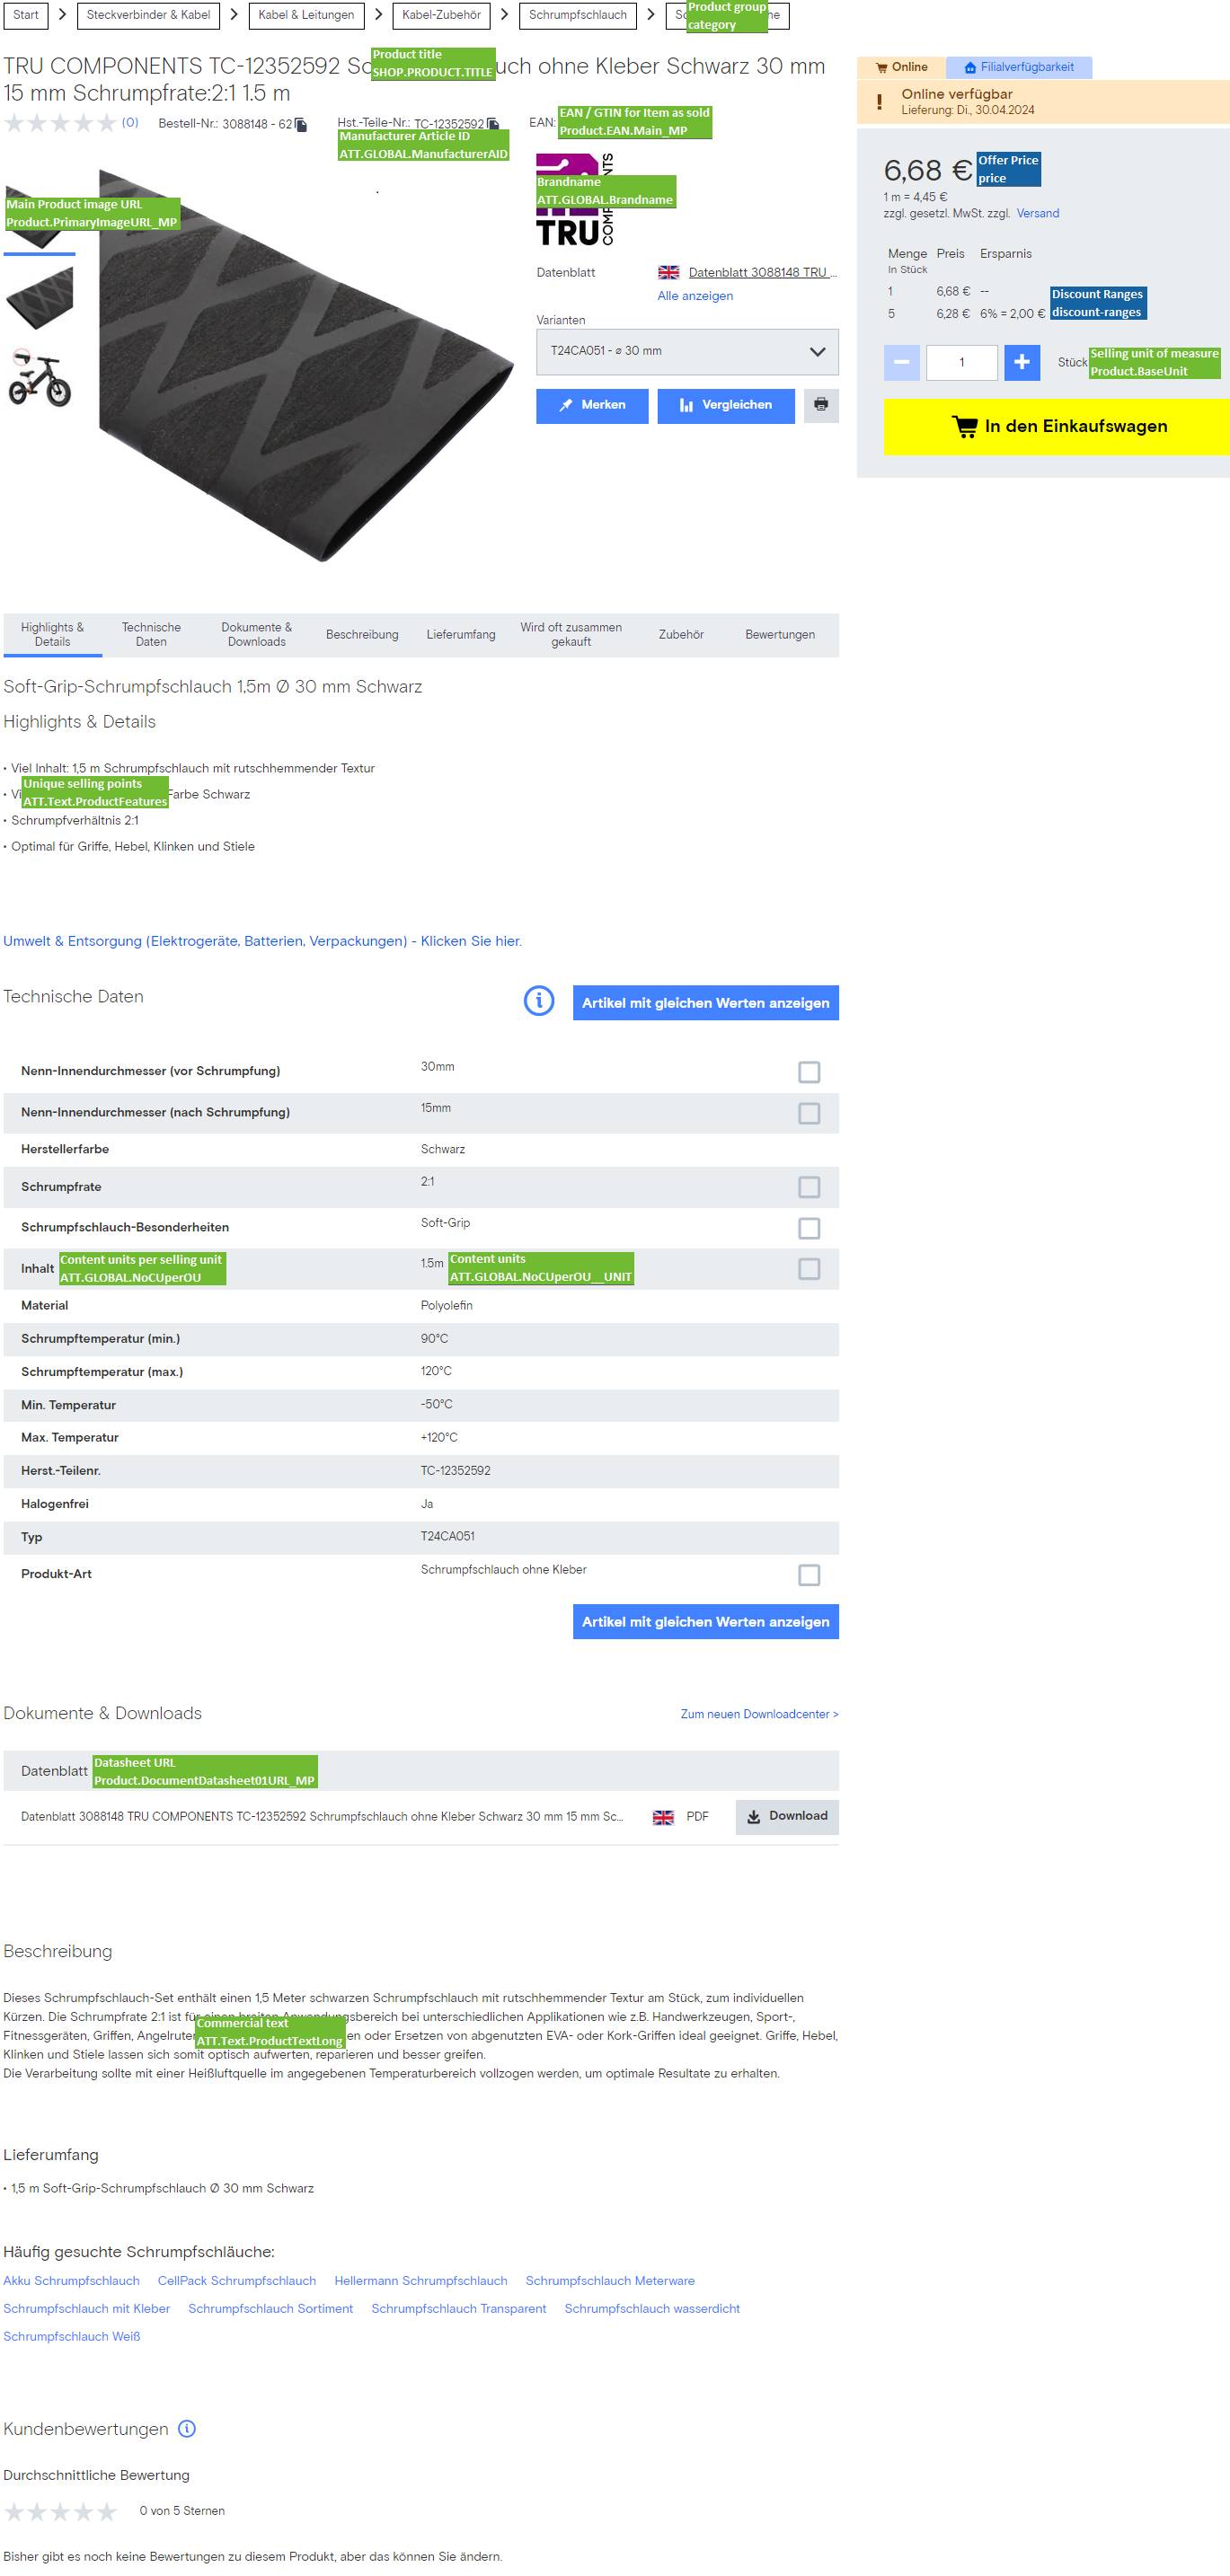
Task: Pin the product with the Merken button
Action: (592, 405)
